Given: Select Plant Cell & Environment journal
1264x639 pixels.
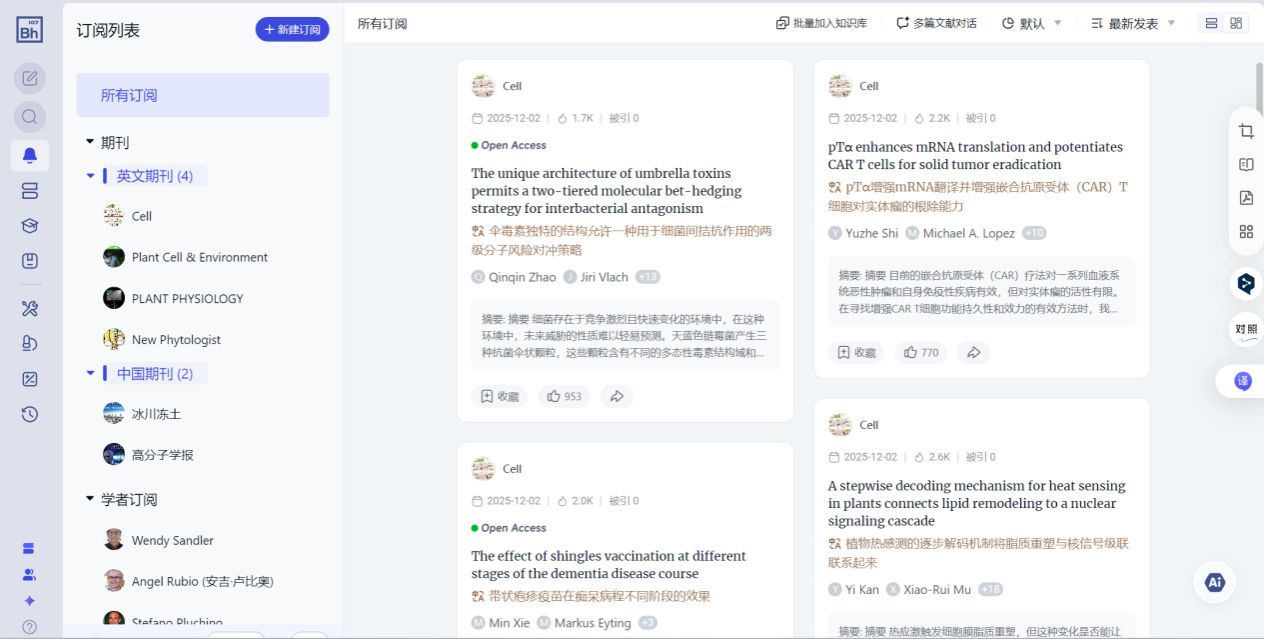Looking at the screenshot, I should point(199,257).
